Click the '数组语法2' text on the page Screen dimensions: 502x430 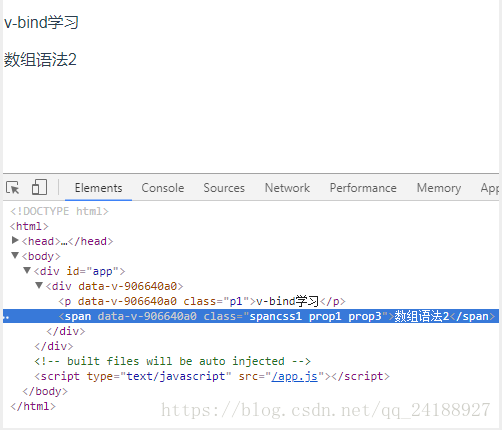click(40, 60)
